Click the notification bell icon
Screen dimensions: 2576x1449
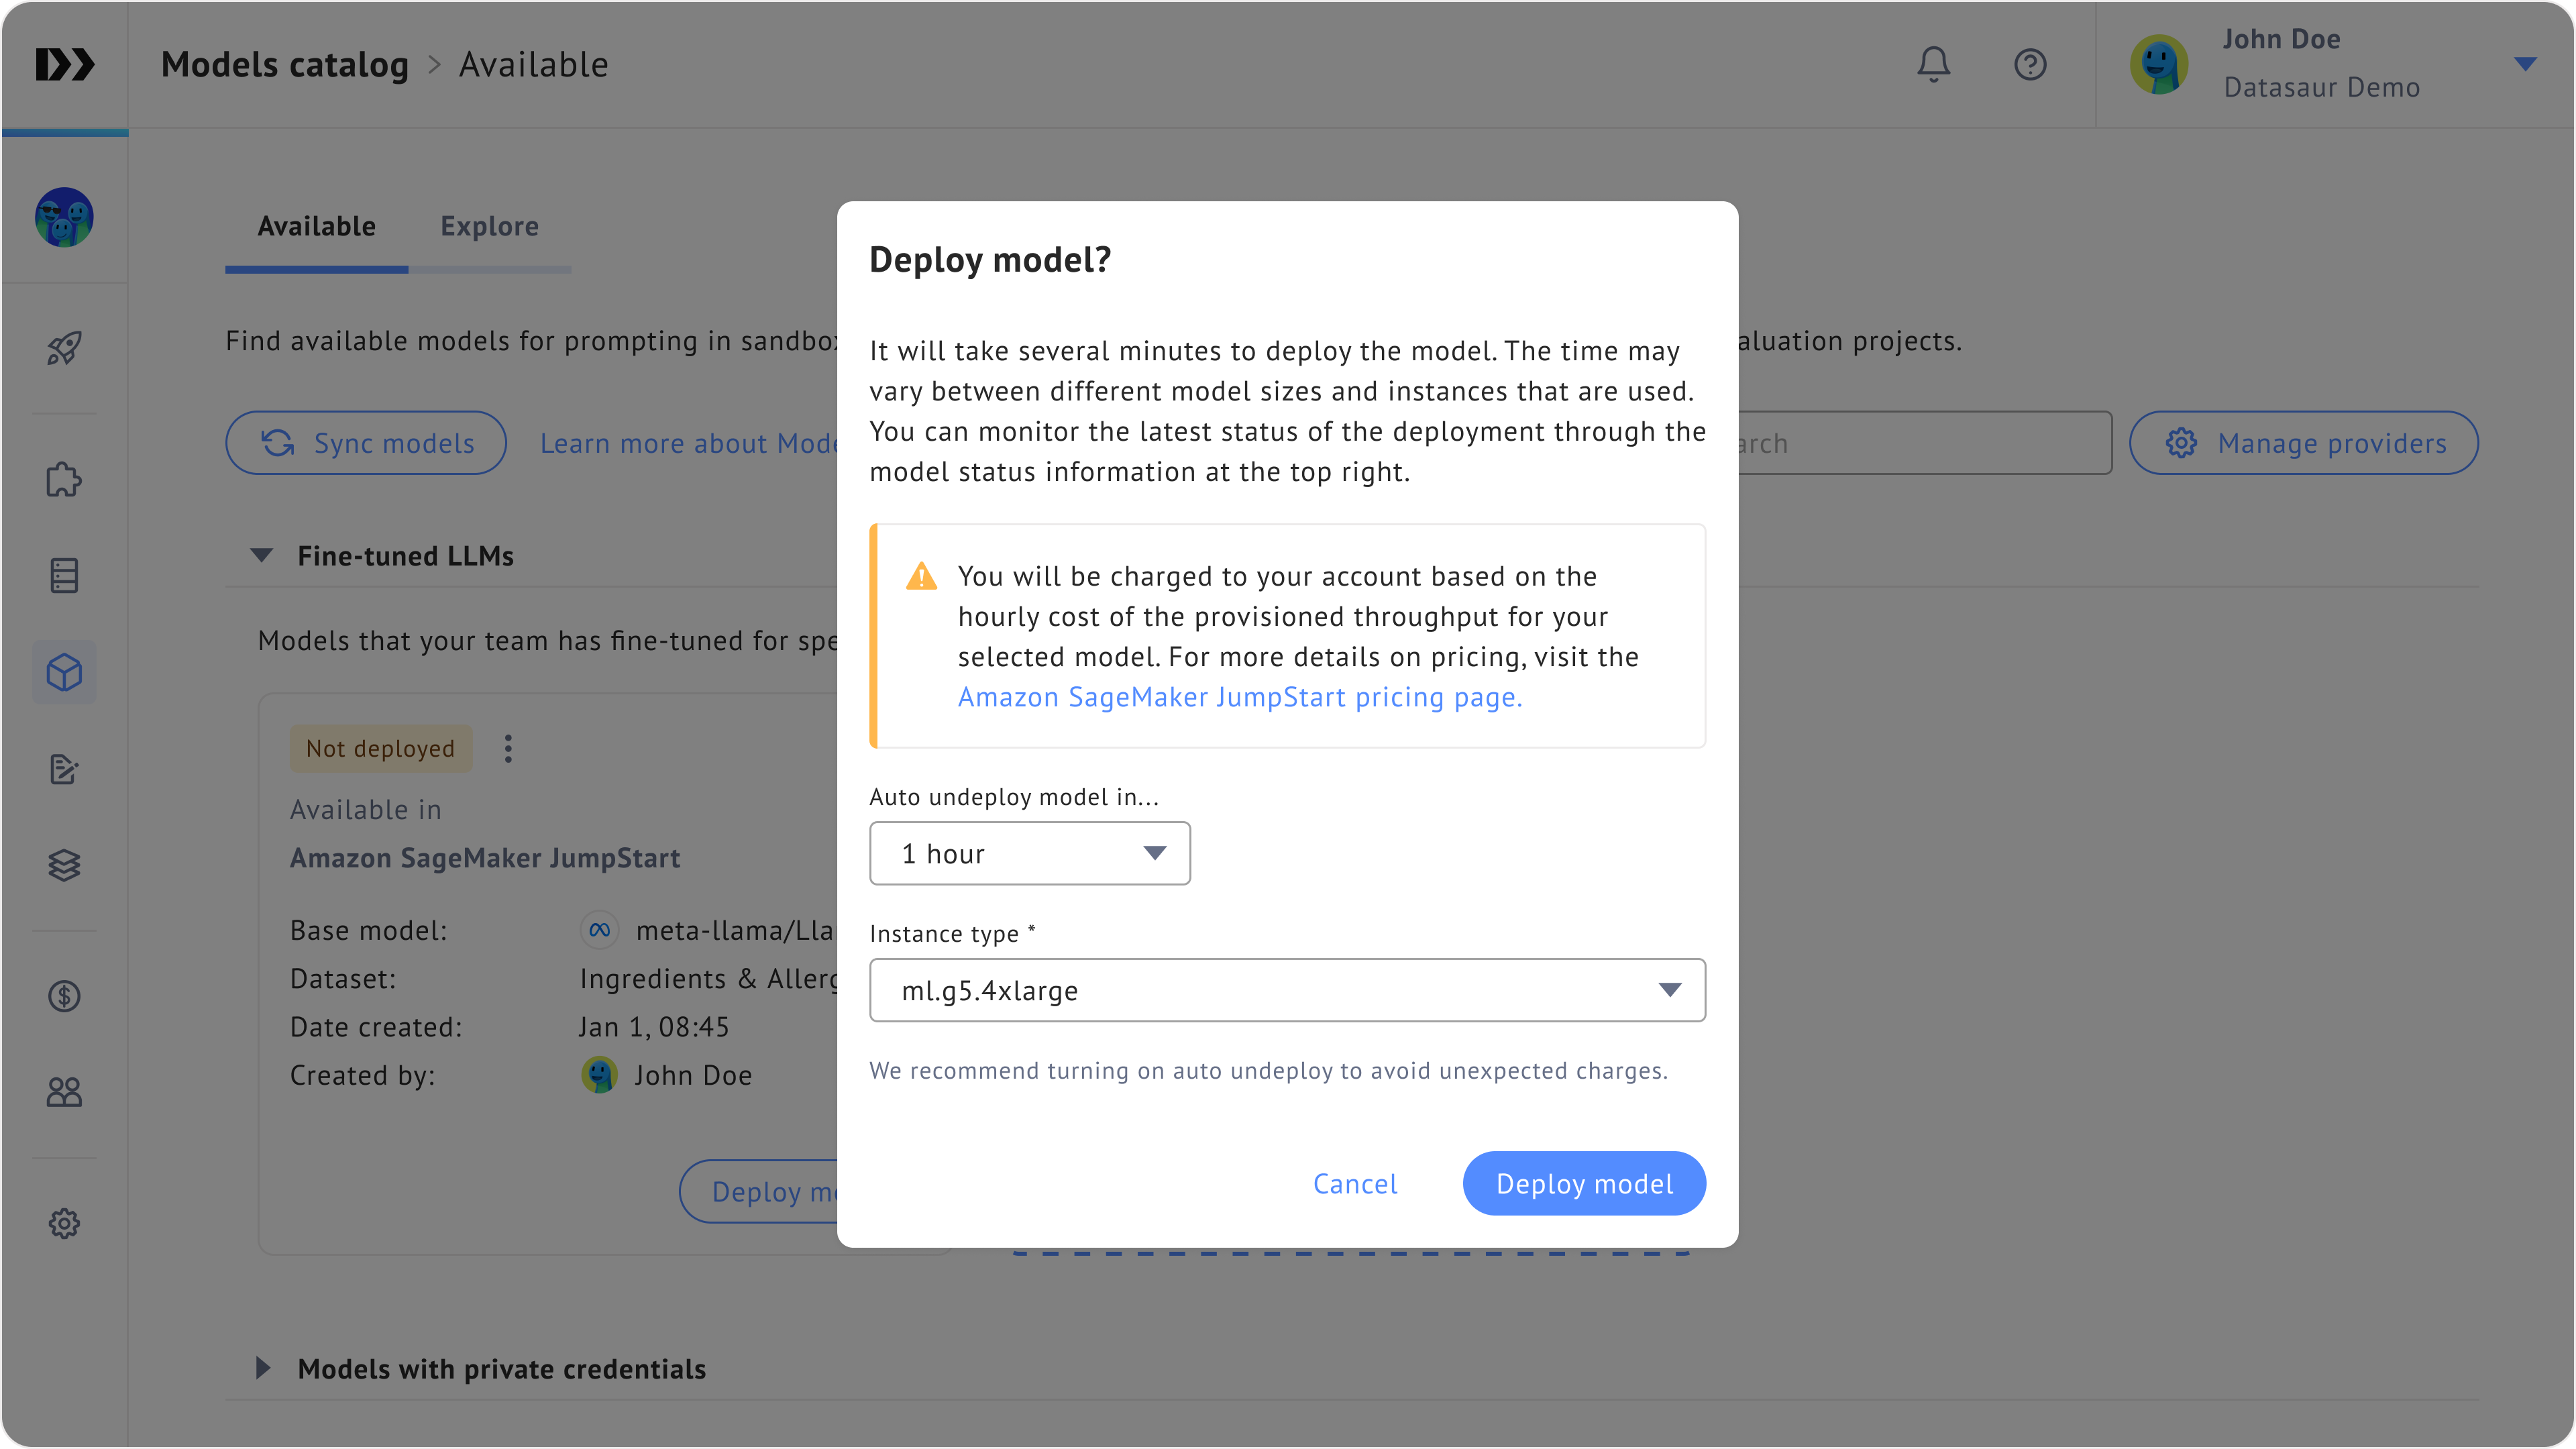(1933, 65)
